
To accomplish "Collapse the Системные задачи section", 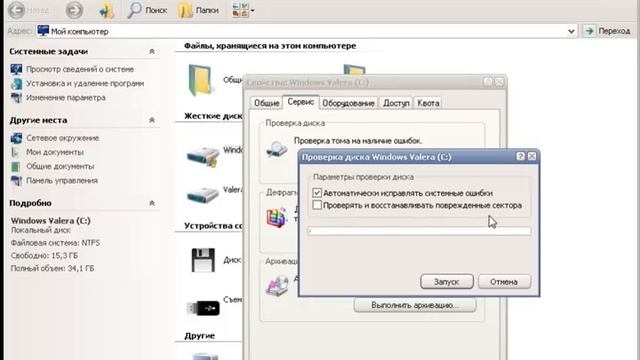I will click(152, 51).
